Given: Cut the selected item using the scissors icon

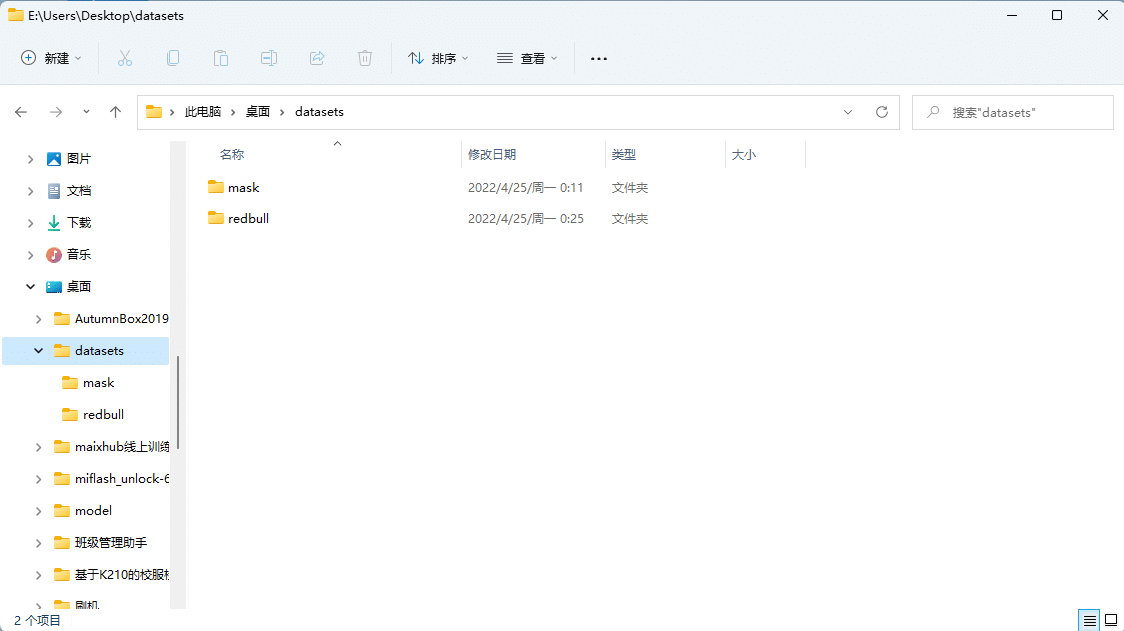Looking at the screenshot, I should click(124, 58).
